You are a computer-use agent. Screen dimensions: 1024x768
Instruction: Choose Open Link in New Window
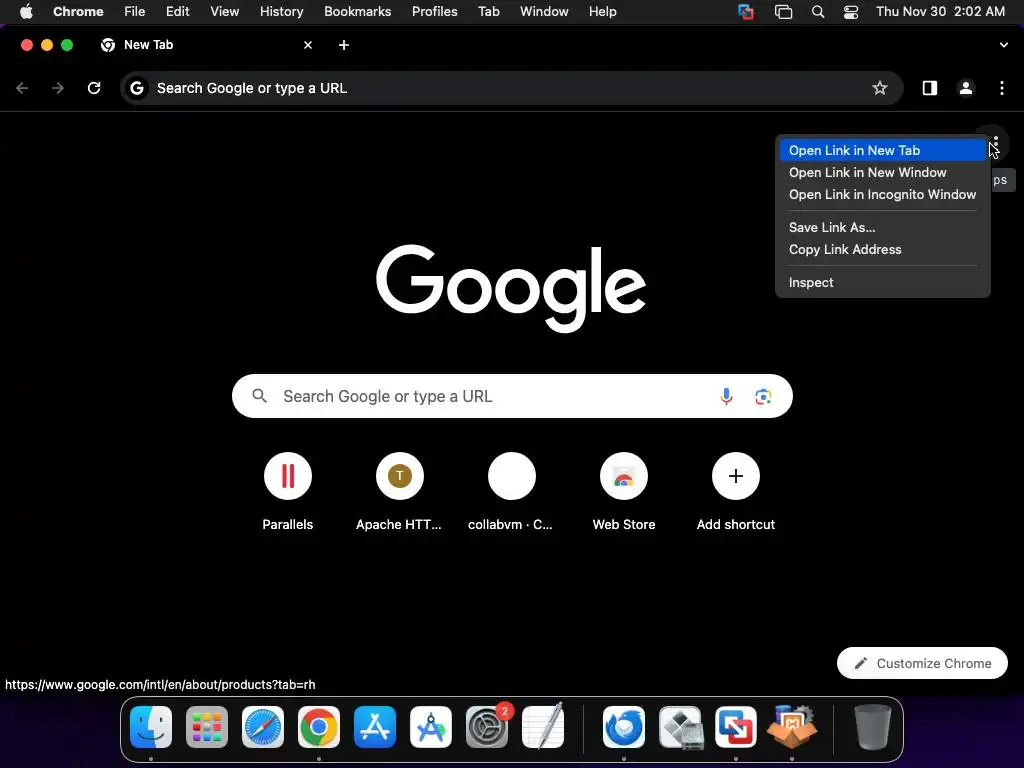pos(882,172)
